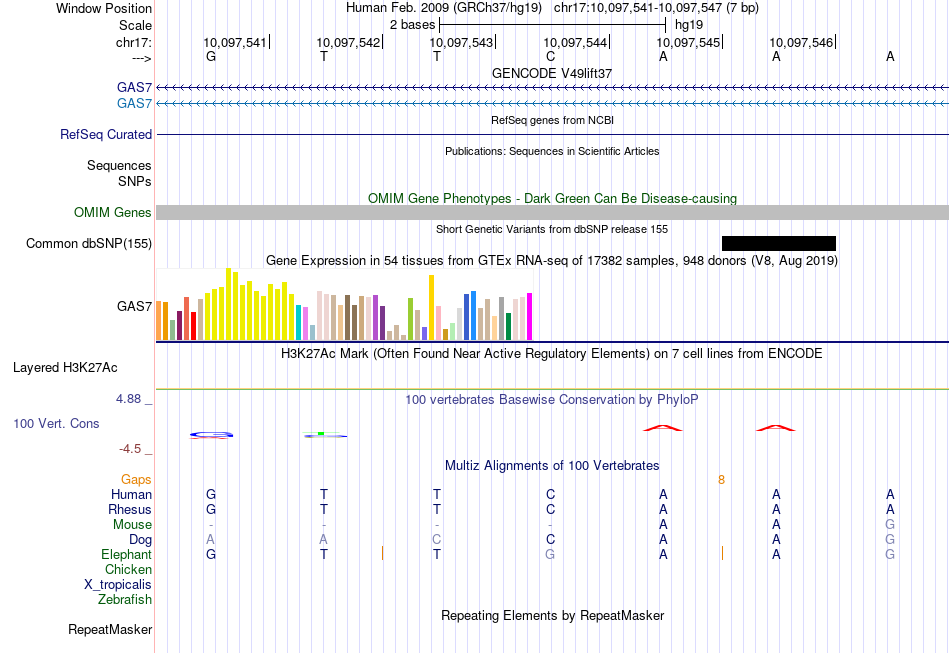Image resolution: width=950 pixels, height=653 pixels.
Task: Select the Human alignment row label
Action: point(131,494)
